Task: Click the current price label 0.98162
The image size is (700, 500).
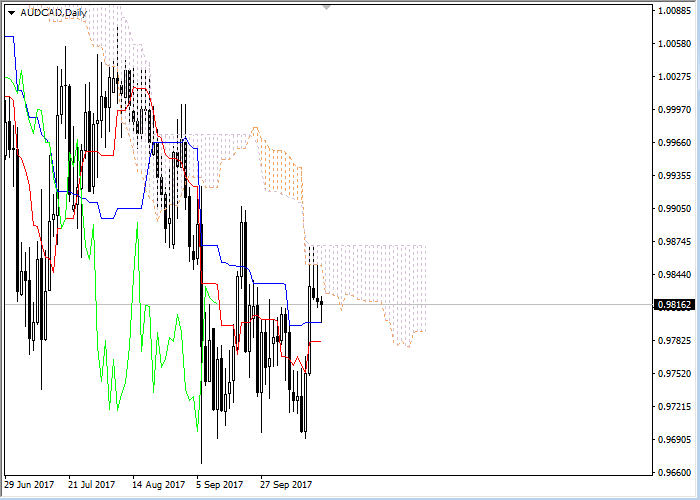Action: (675, 305)
